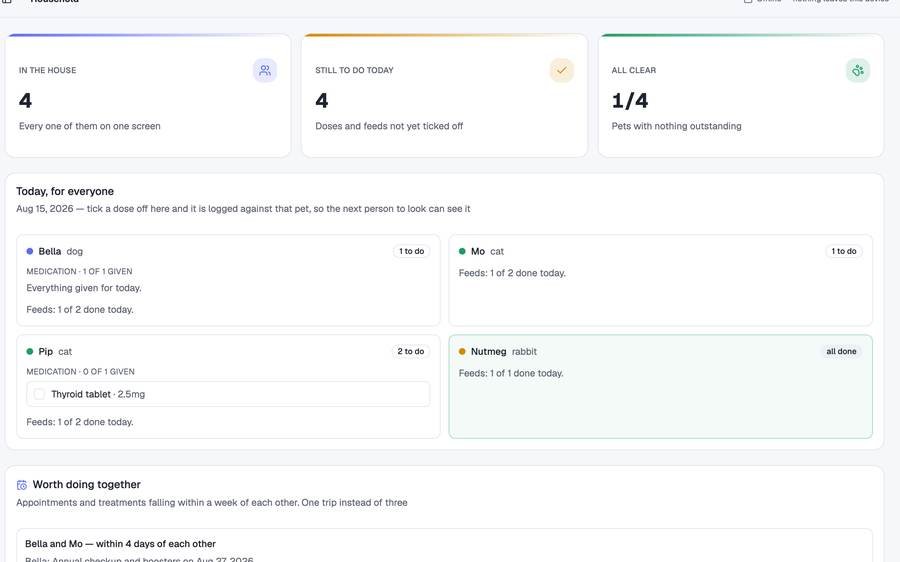This screenshot has width=900, height=562.
Task: Click 'MEDICATION · 1 OF 1 GIVEN' on Bella's card
Action: point(79,272)
